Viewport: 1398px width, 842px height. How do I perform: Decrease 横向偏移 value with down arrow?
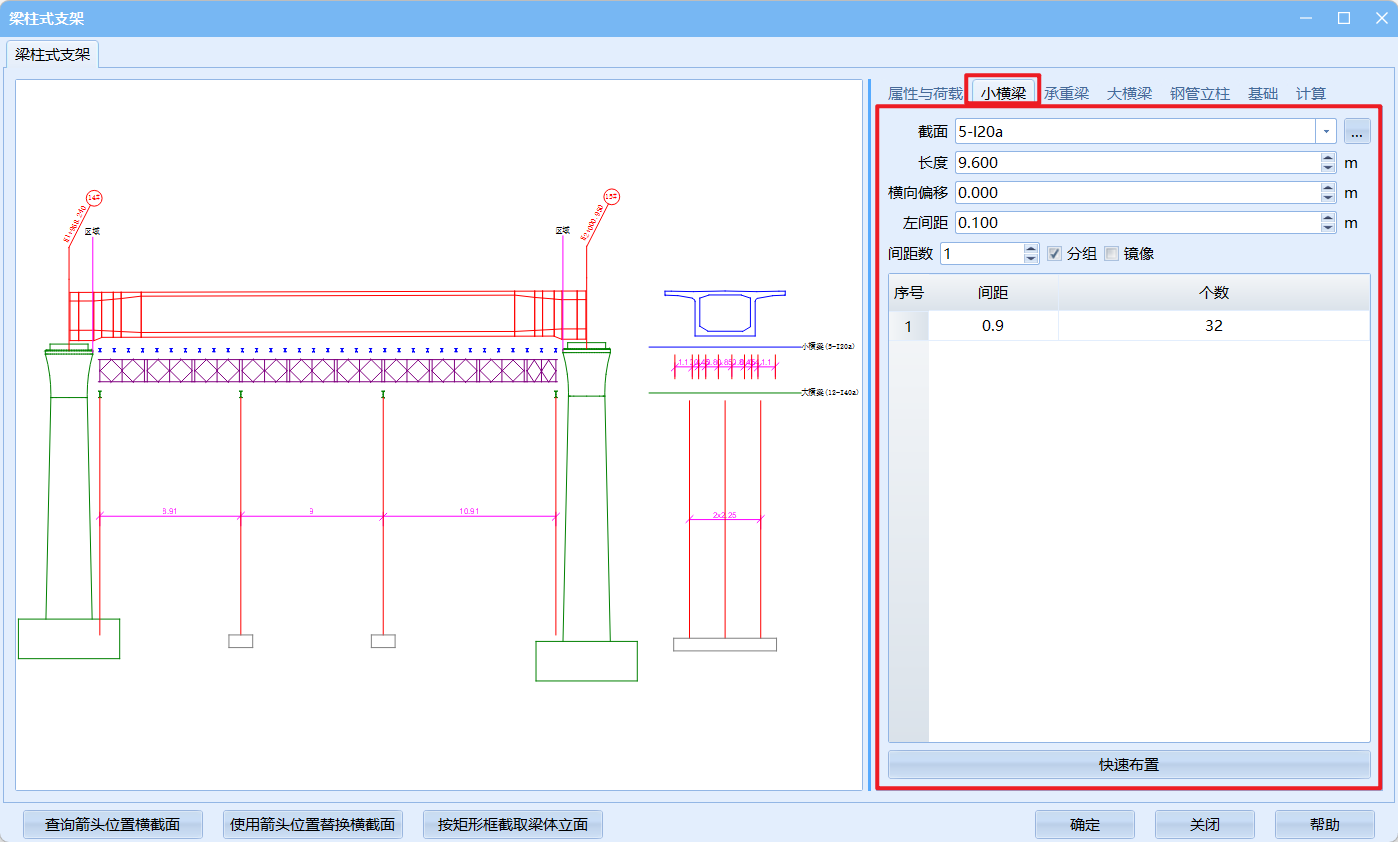1328,197
